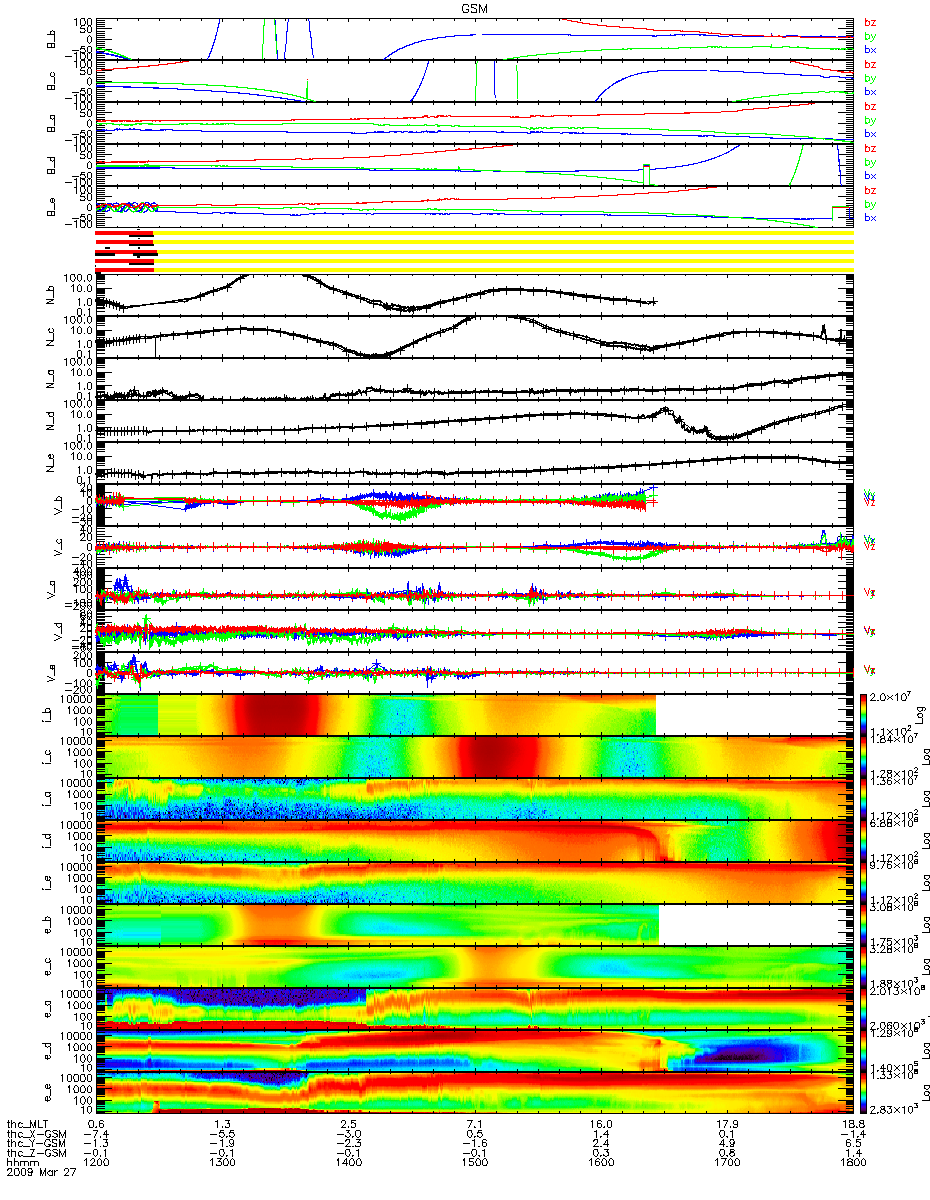Open the i_c ion spectrogram panel
Image resolution: width=930 pixels, height=1200 pixels.
(474, 757)
